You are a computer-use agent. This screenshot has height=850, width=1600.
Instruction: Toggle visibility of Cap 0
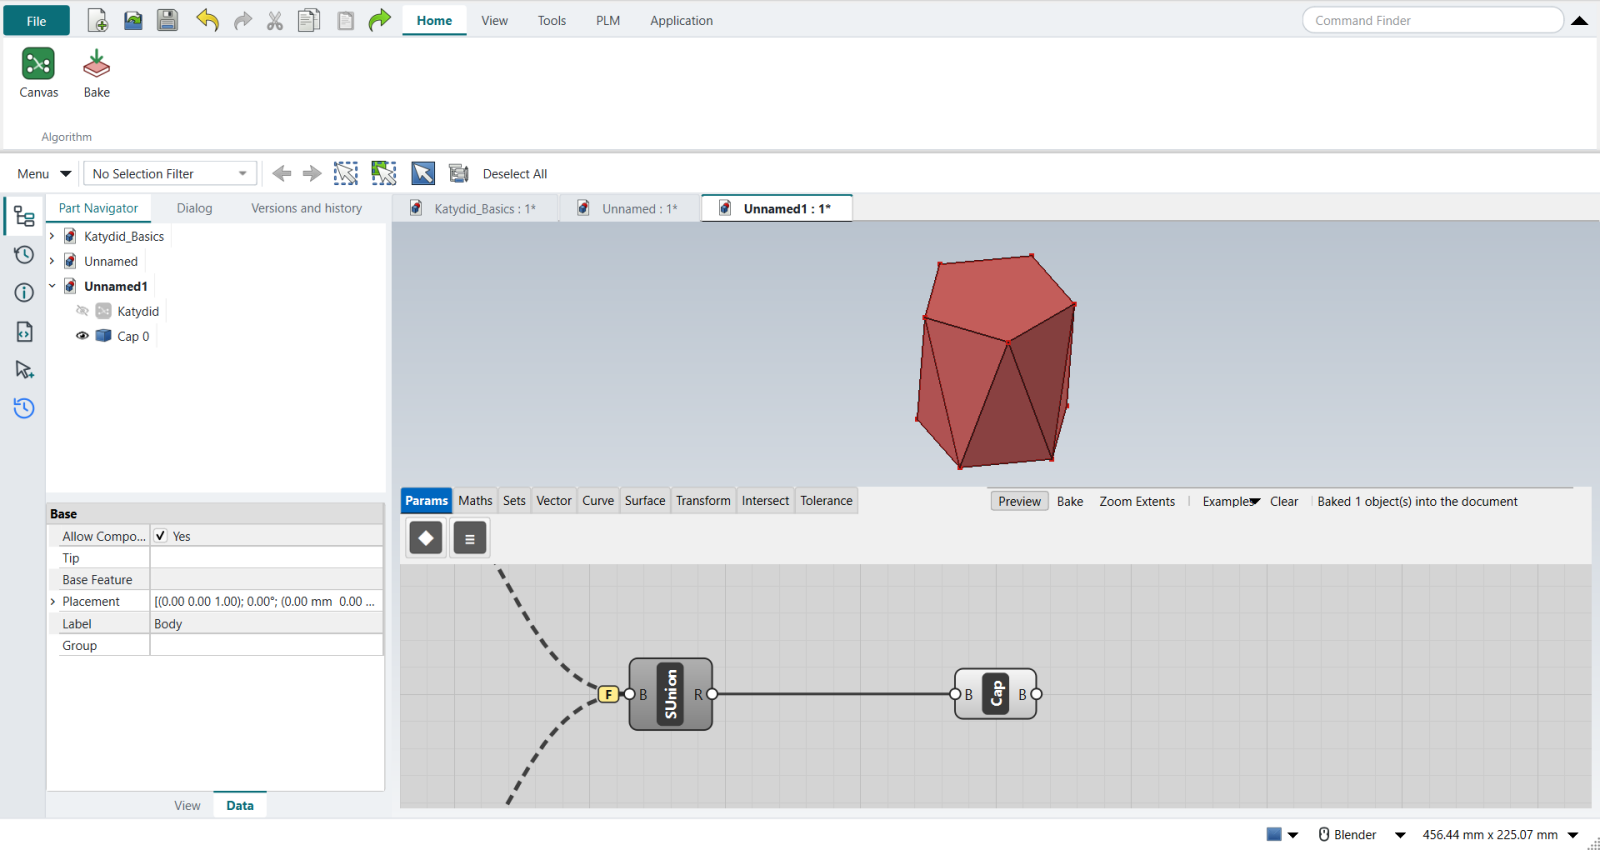[83, 336]
